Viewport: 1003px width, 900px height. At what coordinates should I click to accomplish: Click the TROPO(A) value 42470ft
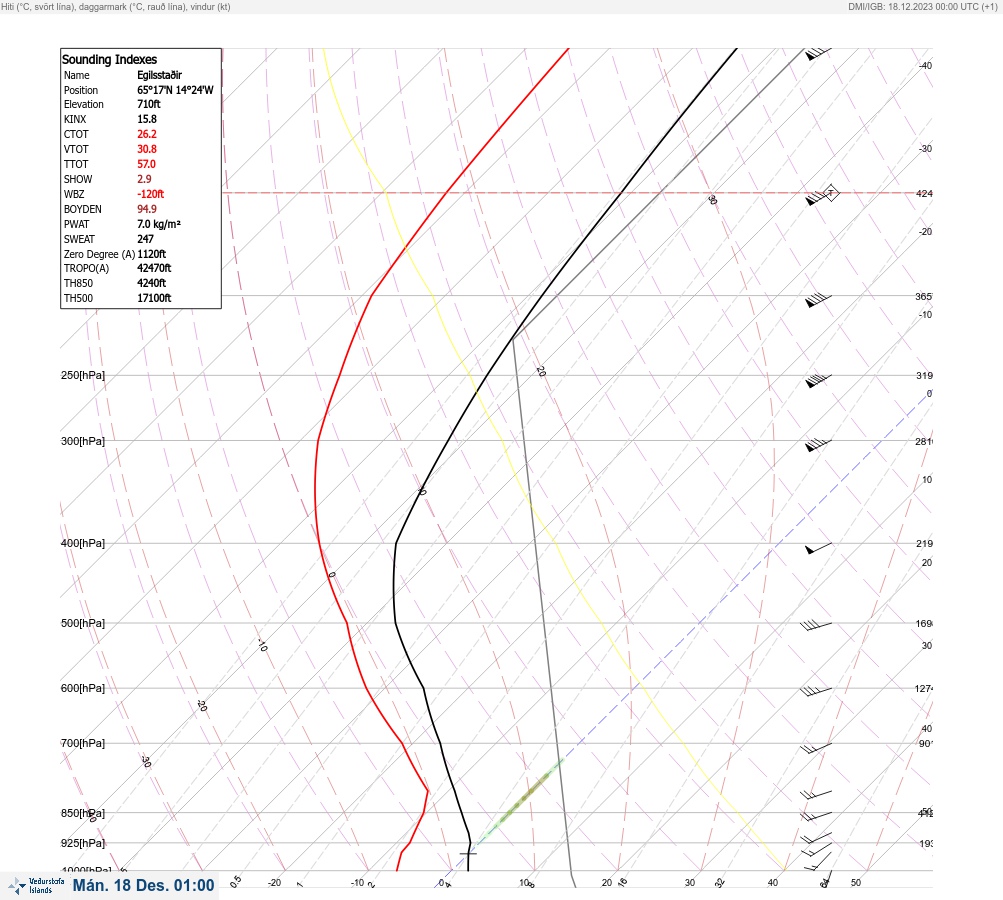tap(154, 268)
